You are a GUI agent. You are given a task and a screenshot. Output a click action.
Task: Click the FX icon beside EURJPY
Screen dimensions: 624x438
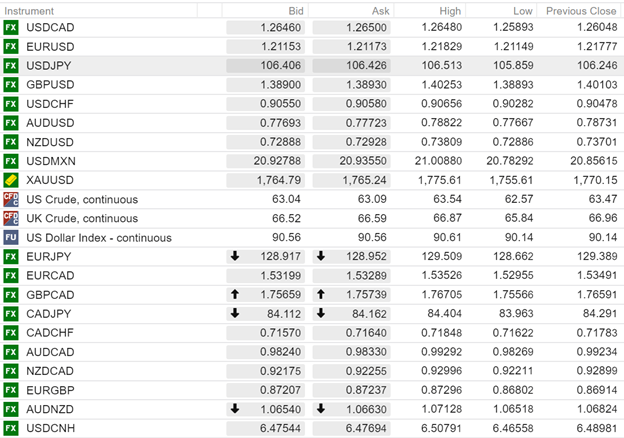tap(11, 256)
